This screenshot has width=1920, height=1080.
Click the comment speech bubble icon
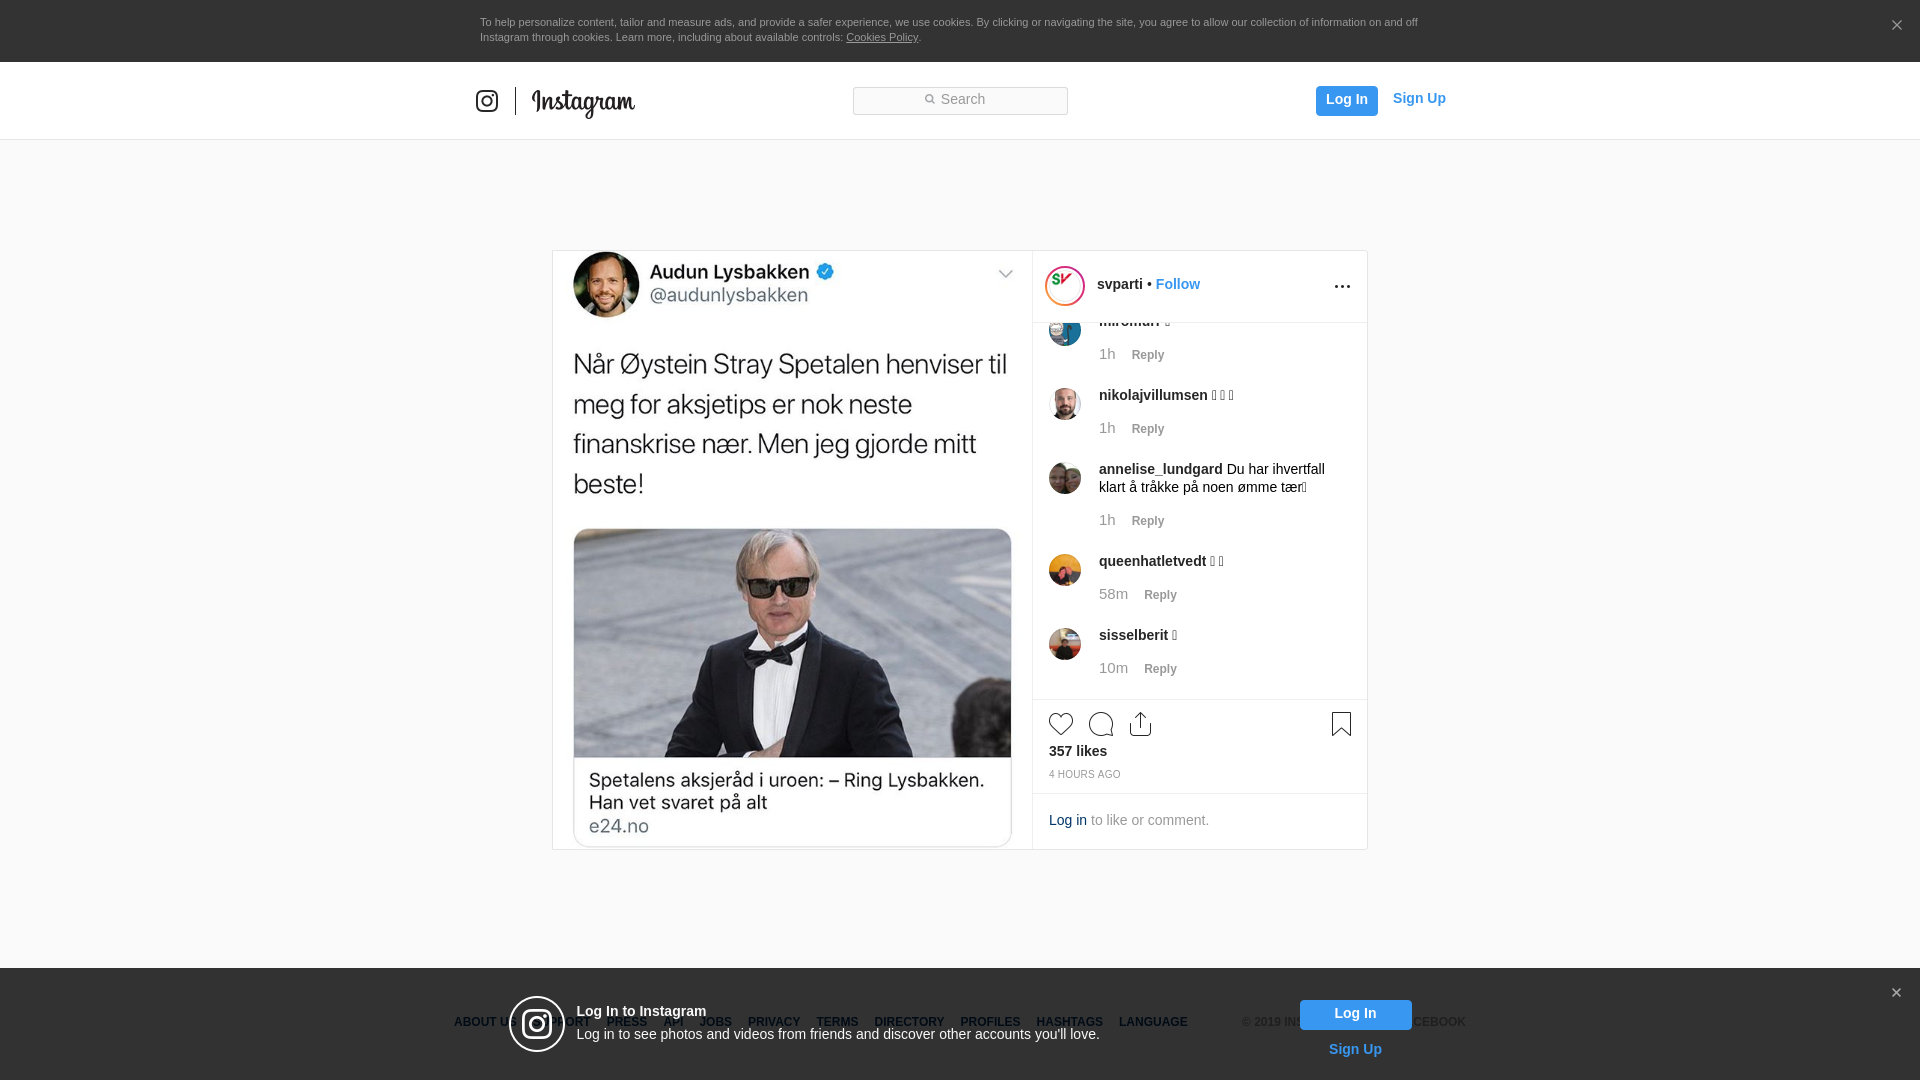[x=1101, y=724]
